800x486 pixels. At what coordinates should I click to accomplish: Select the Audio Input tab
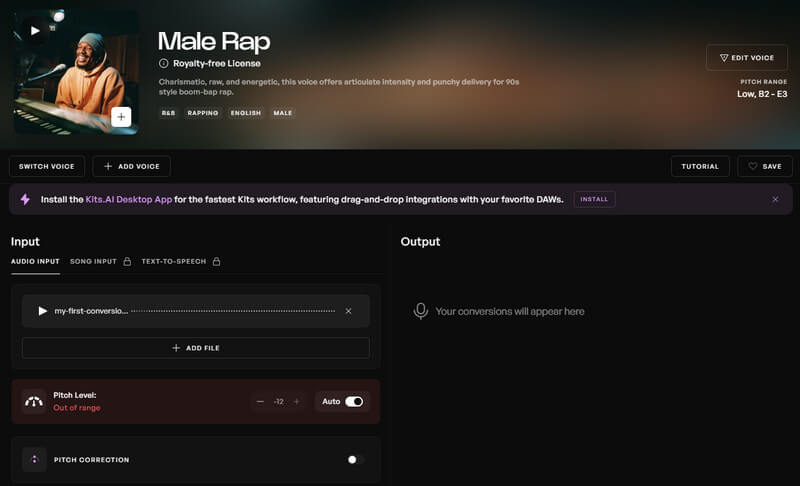(35, 261)
